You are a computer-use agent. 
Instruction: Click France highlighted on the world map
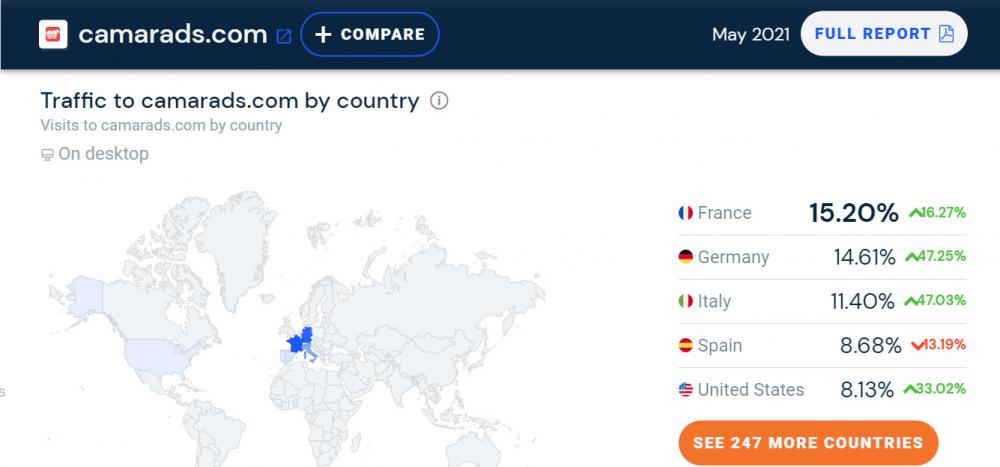296,342
